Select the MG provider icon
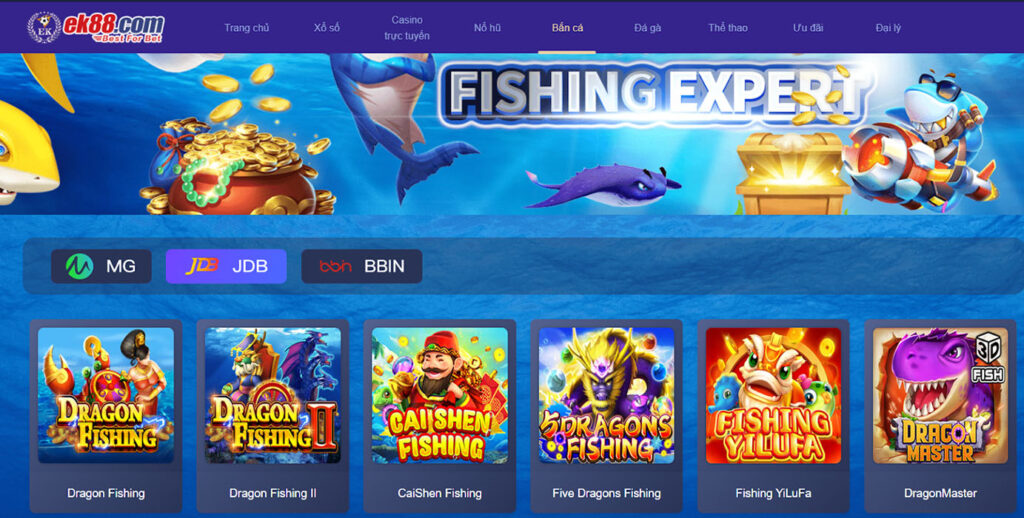This screenshot has width=1024, height=518. tap(80, 267)
